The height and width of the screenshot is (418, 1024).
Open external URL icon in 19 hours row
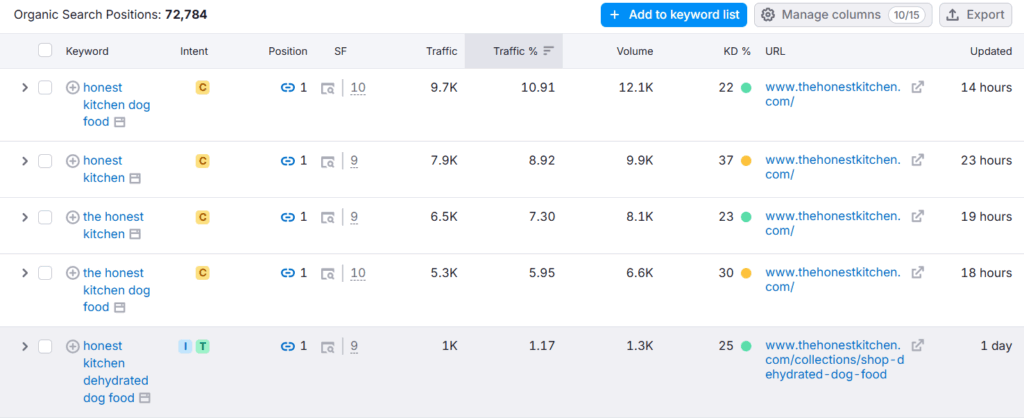pos(918,216)
